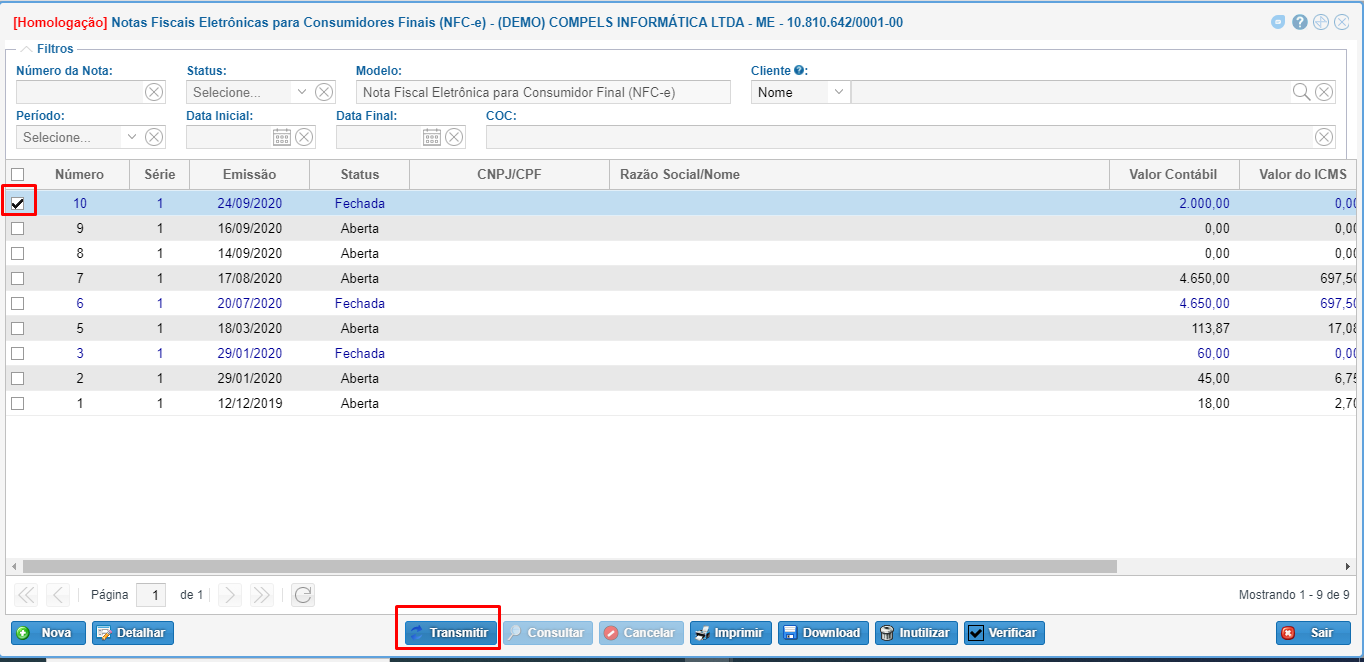Click the Cliente name text field
Viewport: 1364px width, 662px height.
click(x=1070, y=92)
